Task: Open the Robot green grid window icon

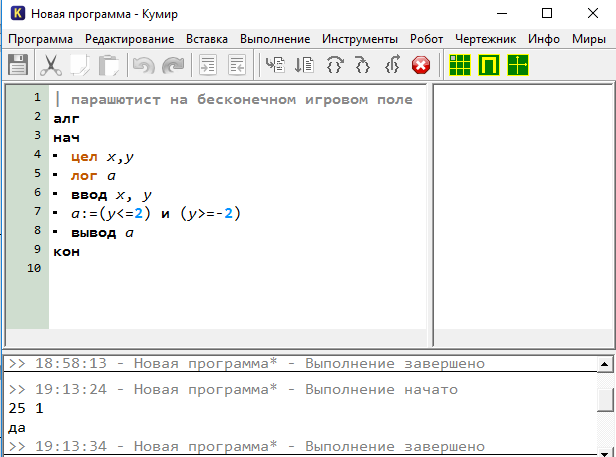Action: click(460, 65)
